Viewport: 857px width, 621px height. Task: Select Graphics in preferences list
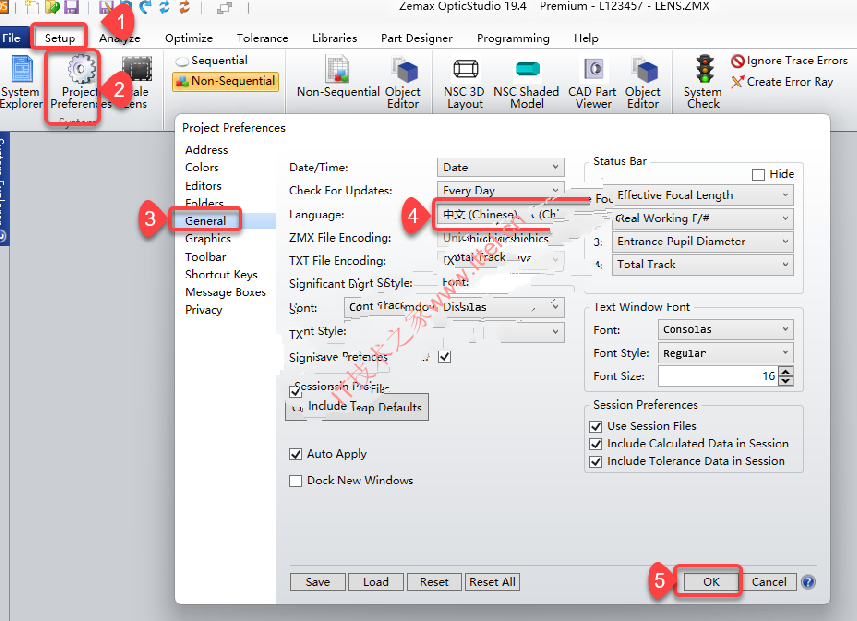pyautogui.click(x=208, y=239)
